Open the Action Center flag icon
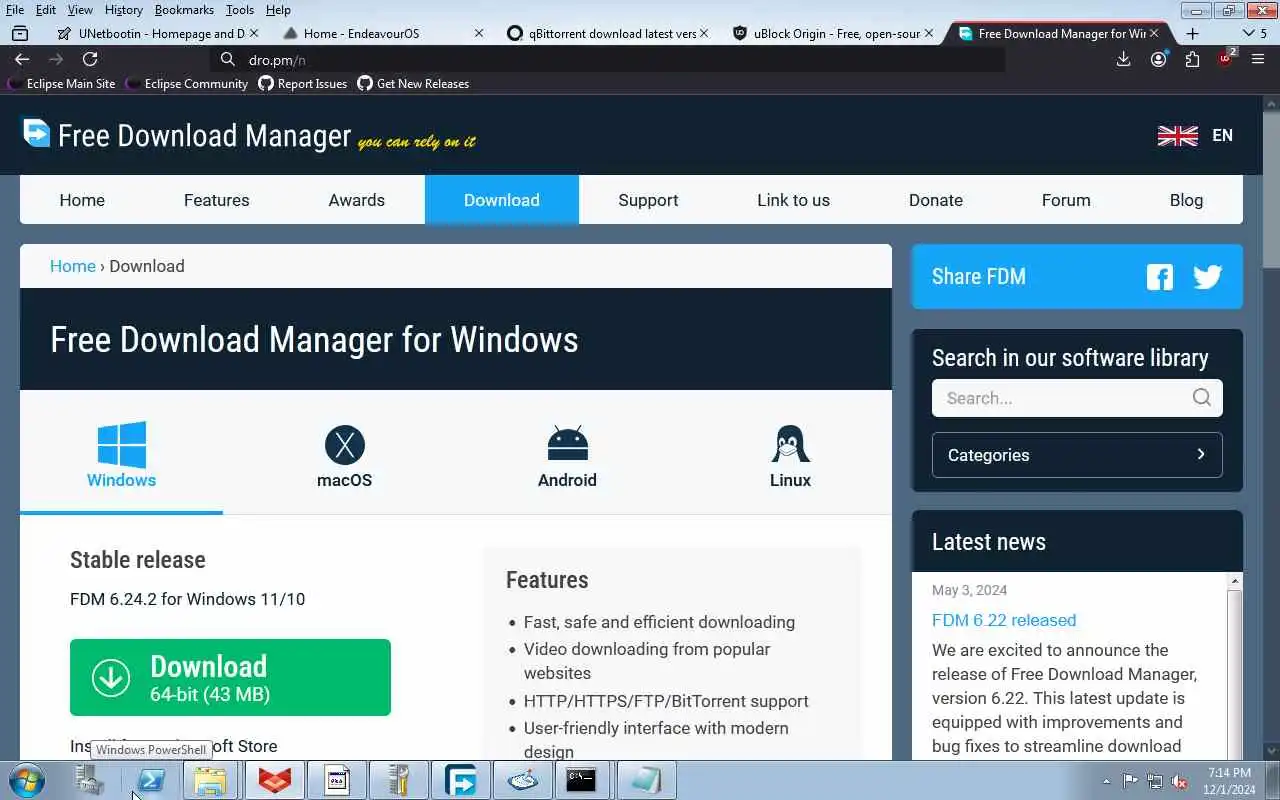Image resolution: width=1280 pixels, height=800 pixels. 1130,781
